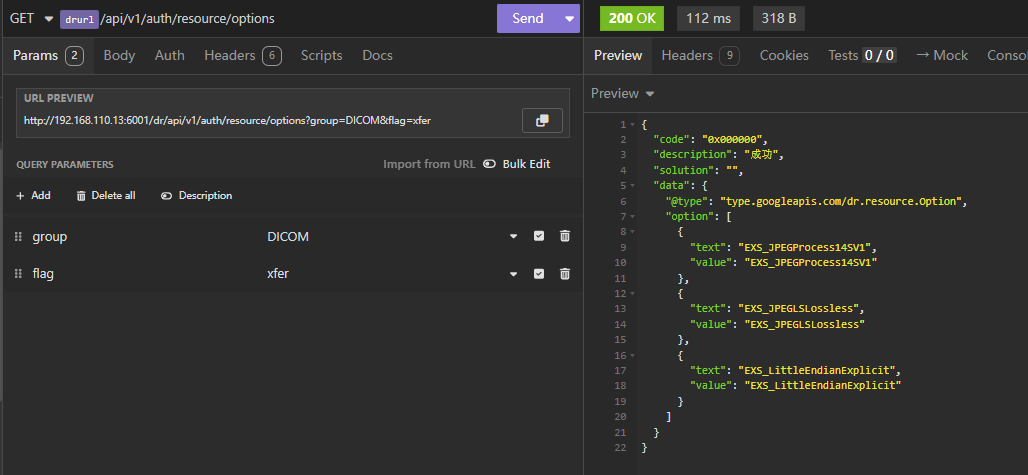
Task: Click Import from URL
Action: click(429, 164)
